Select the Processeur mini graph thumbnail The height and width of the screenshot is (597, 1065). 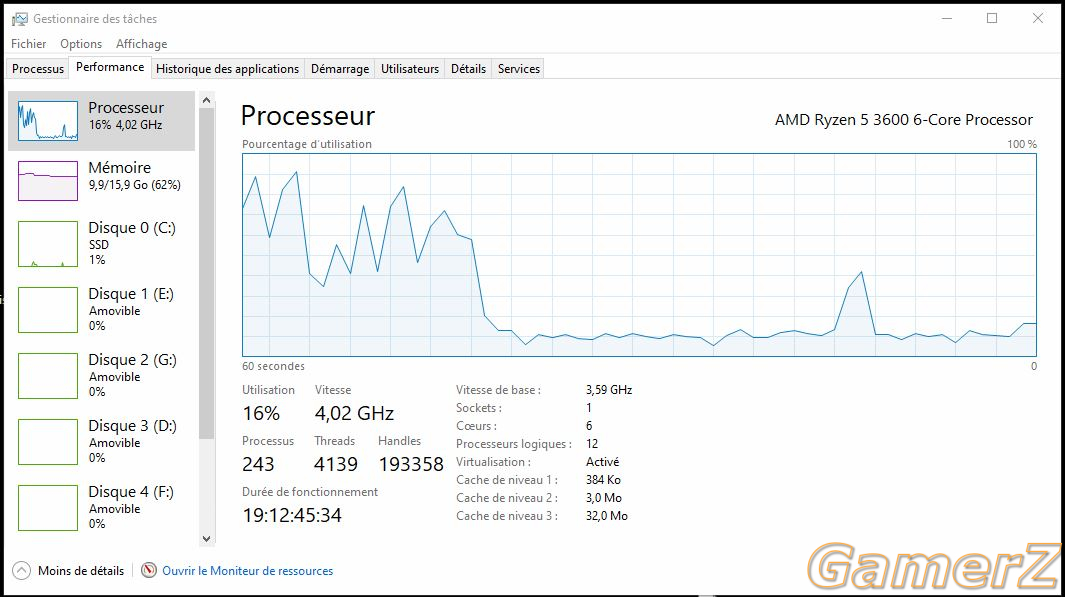(48, 121)
